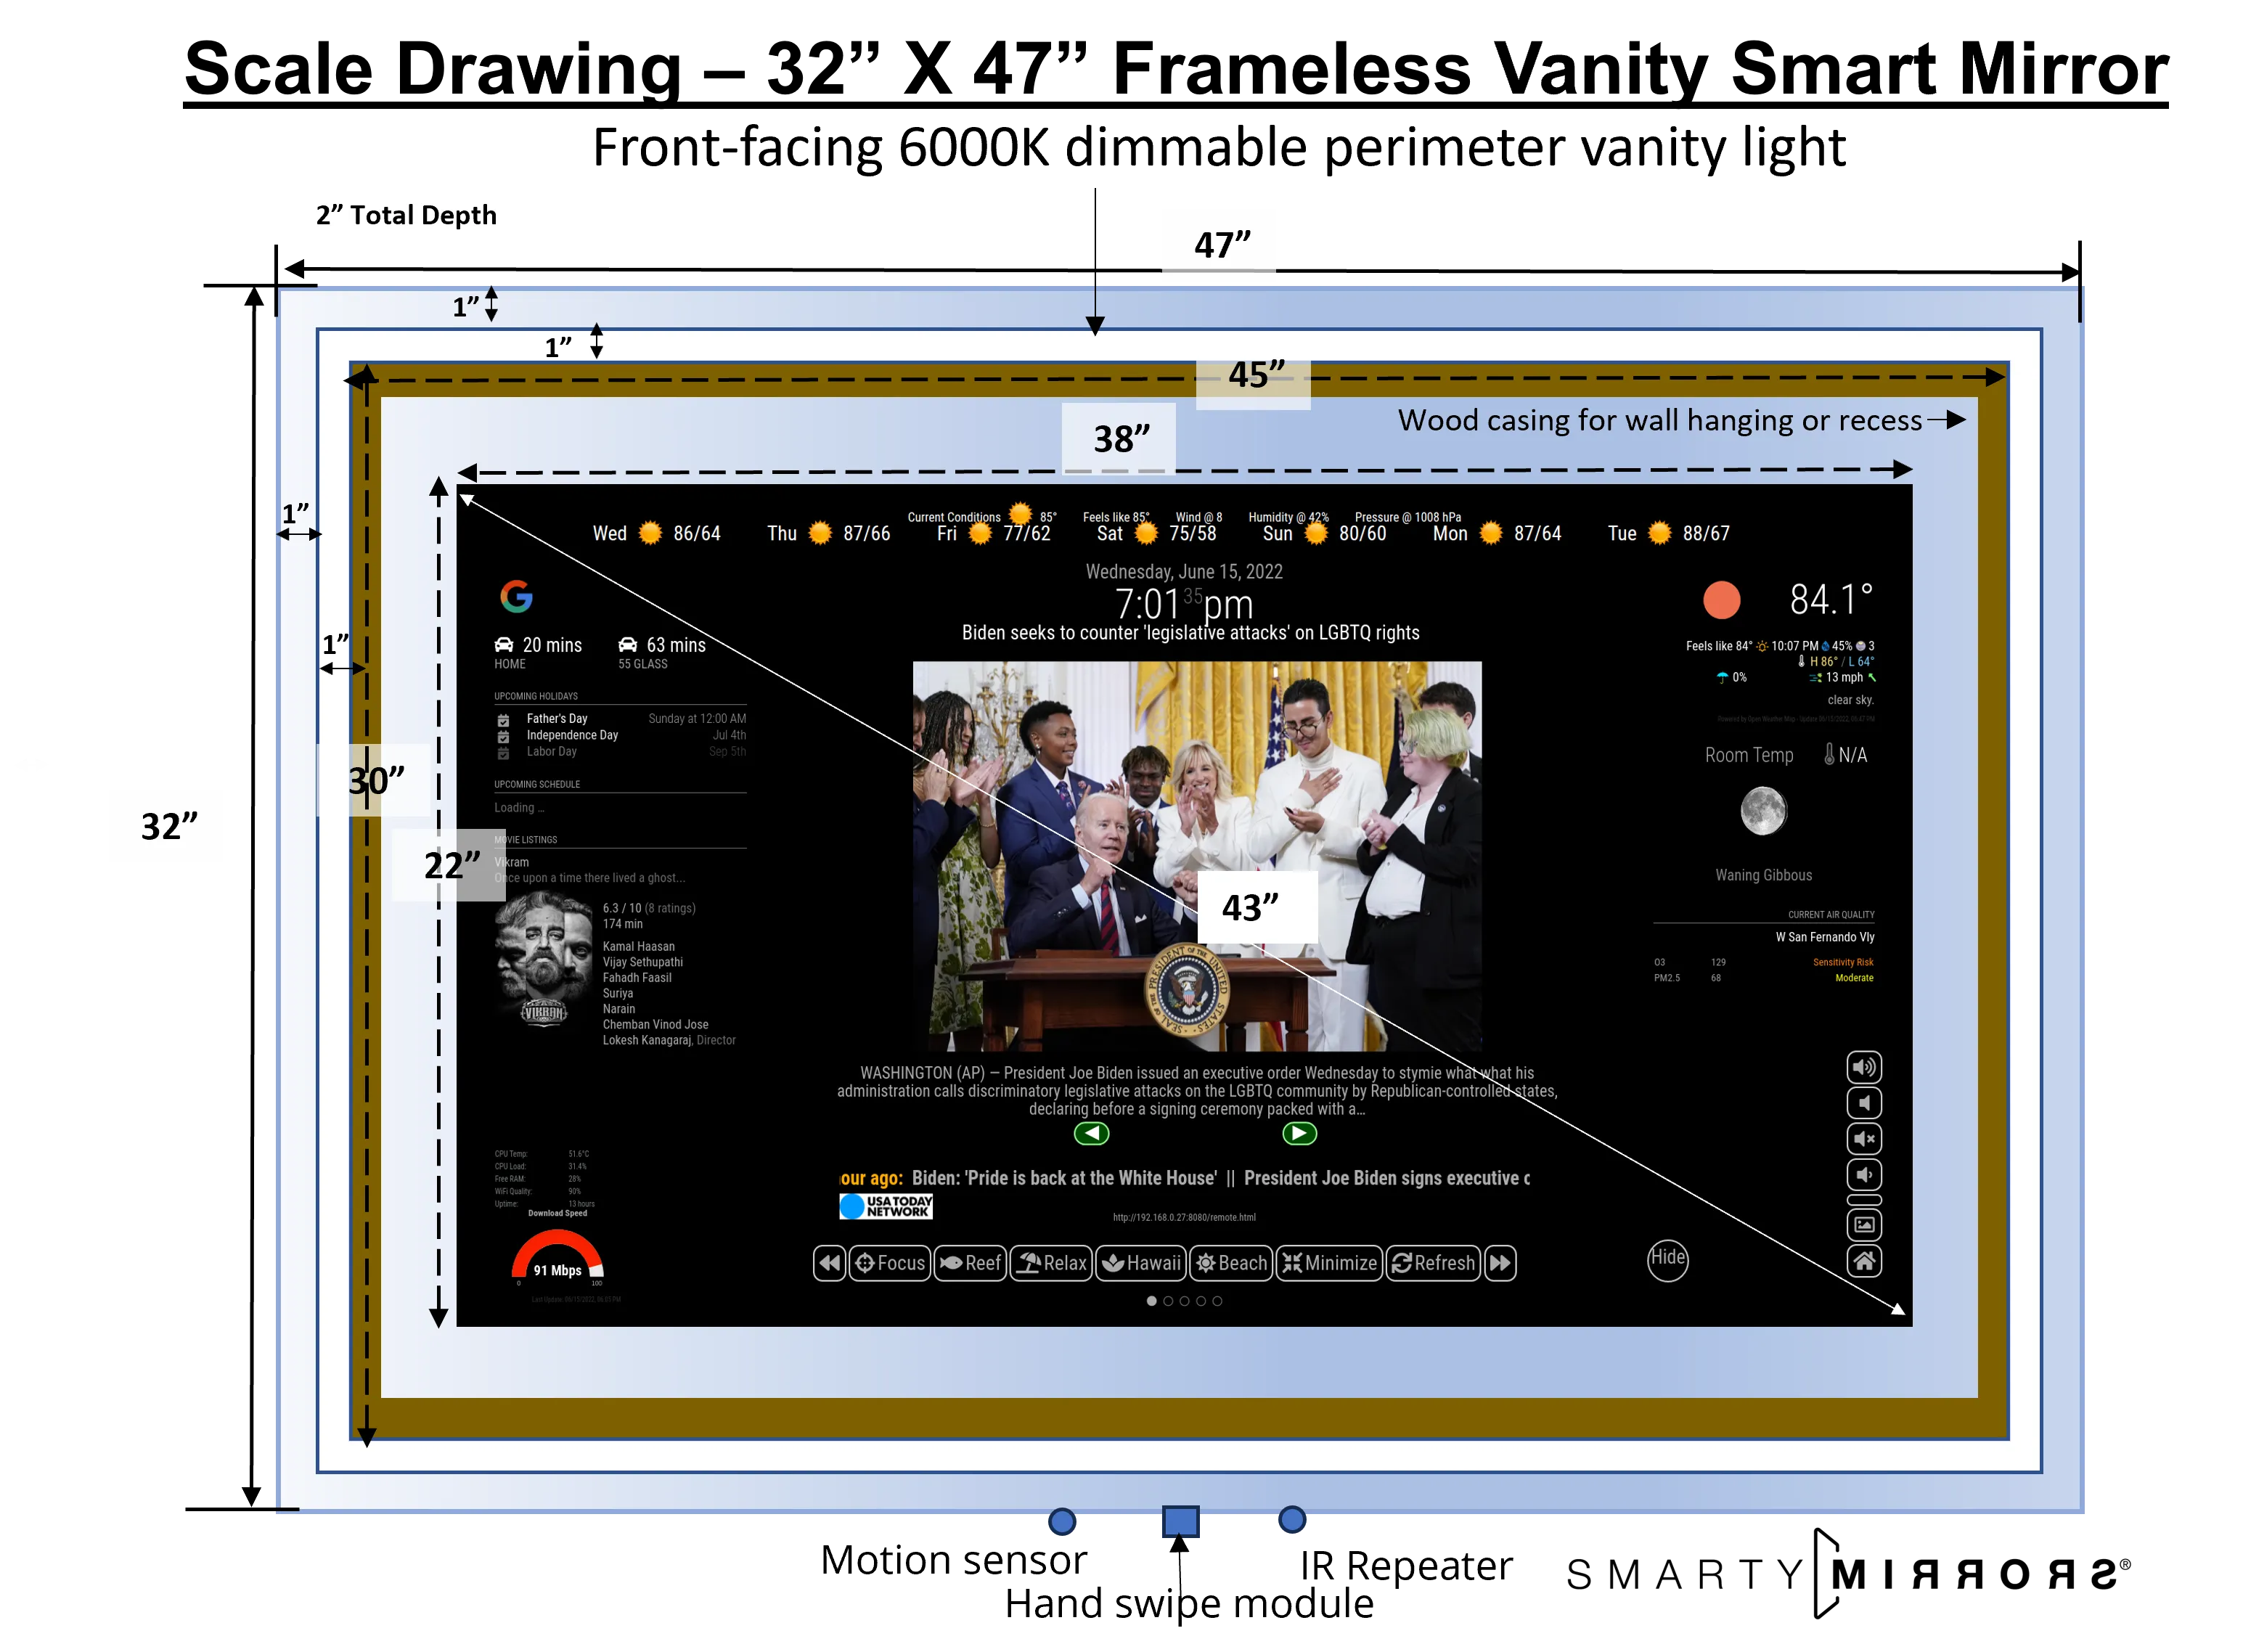
Task: Click the '6.3 / 10 (8 ratings)' text
Action: coord(649,908)
